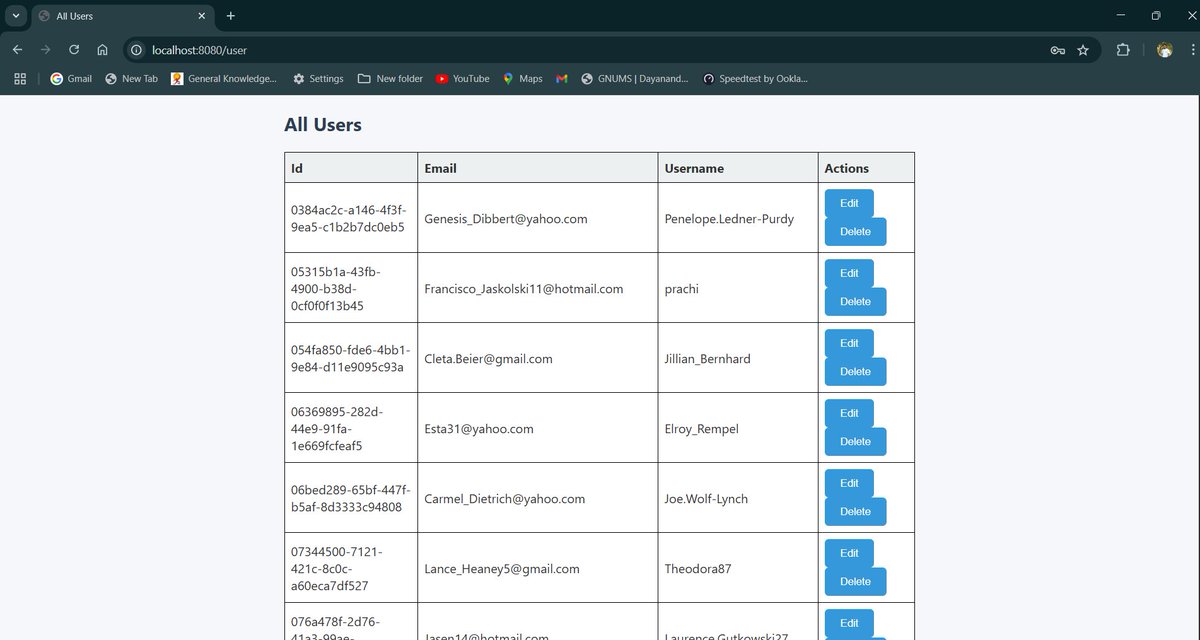Screen dimensions: 1200x640
Task: Click the Email column header
Action: point(538,168)
